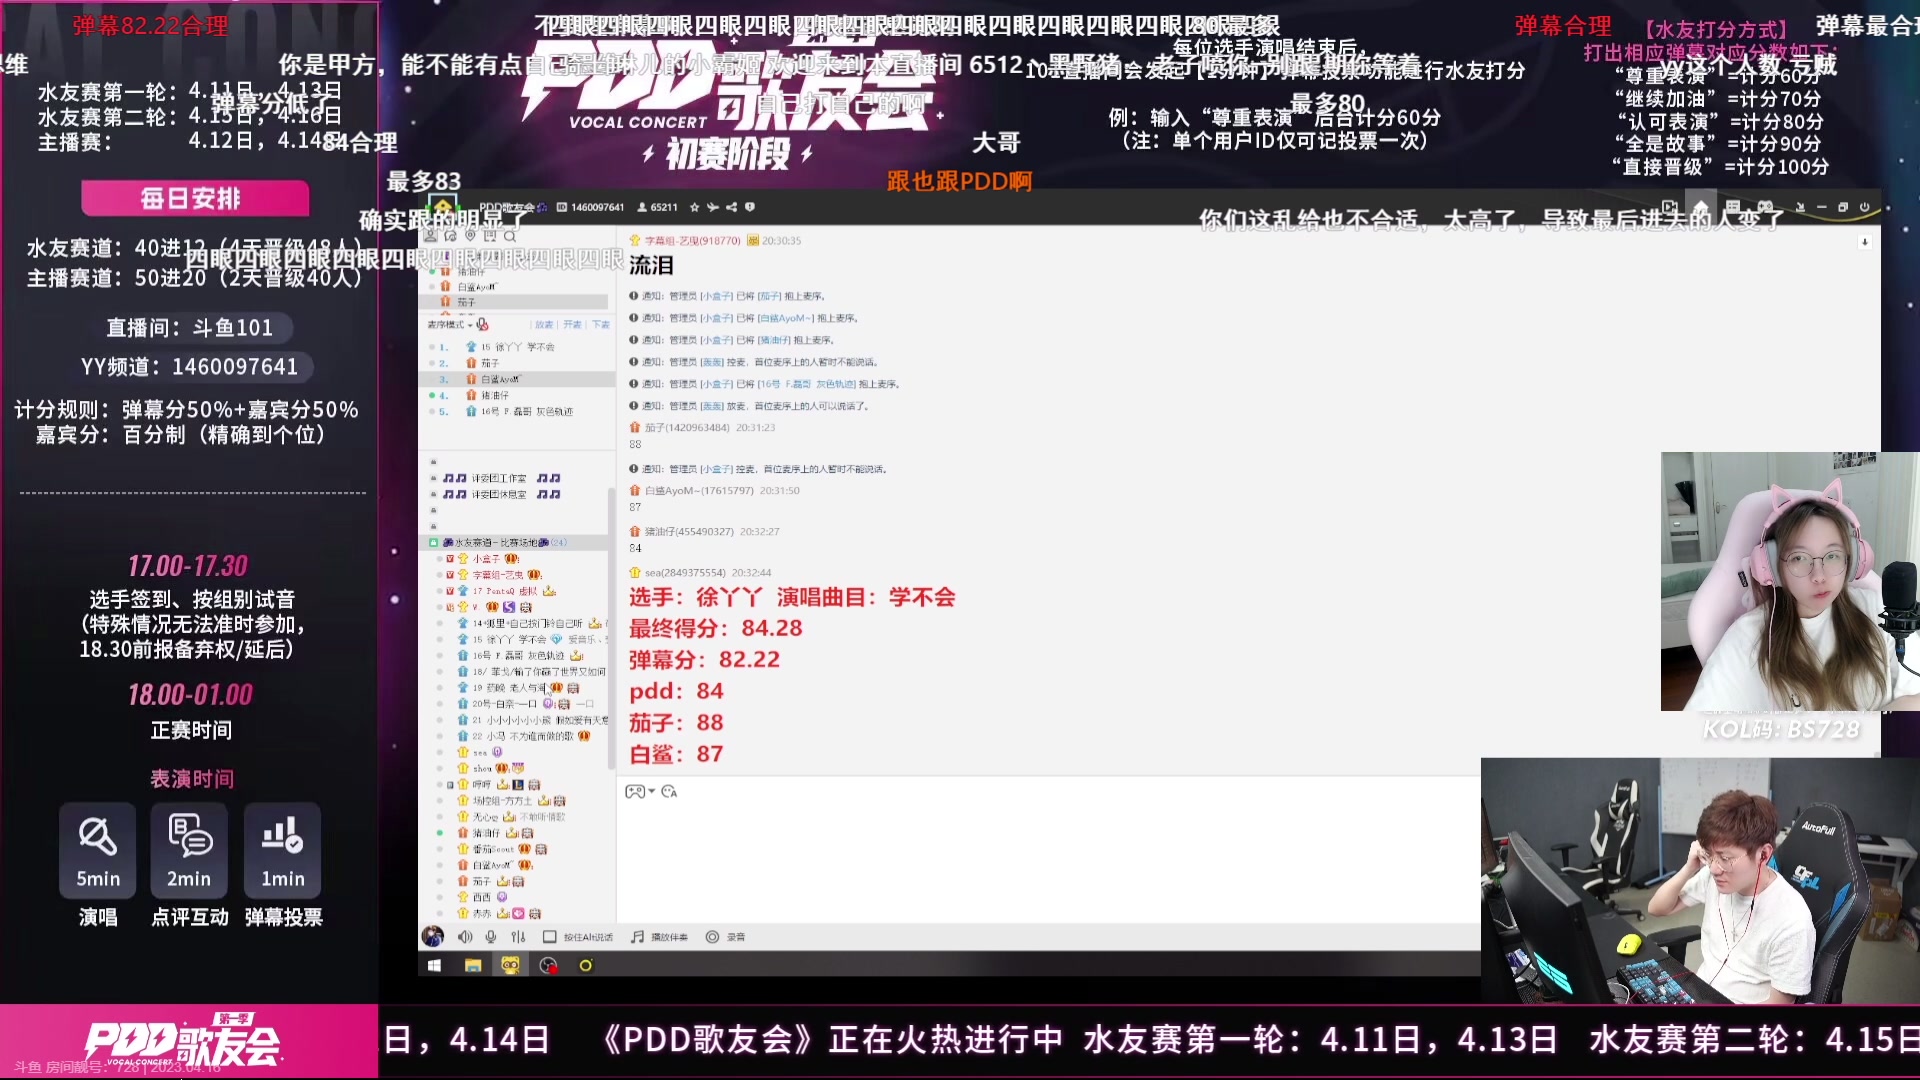Open the dropdown arrow beside gamepad icon
This screenshot has height=1080, width=1920.
click(652, 791)
